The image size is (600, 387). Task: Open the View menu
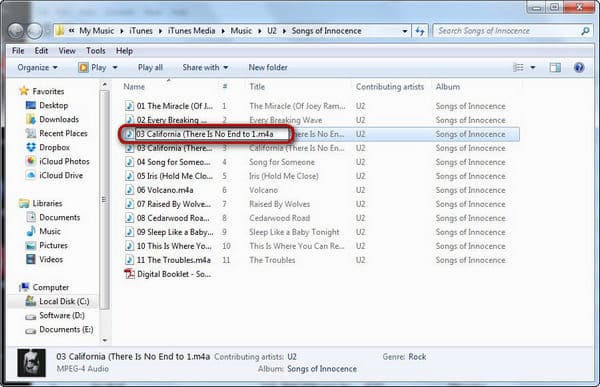pyautogui.click(x=67, y=51)
